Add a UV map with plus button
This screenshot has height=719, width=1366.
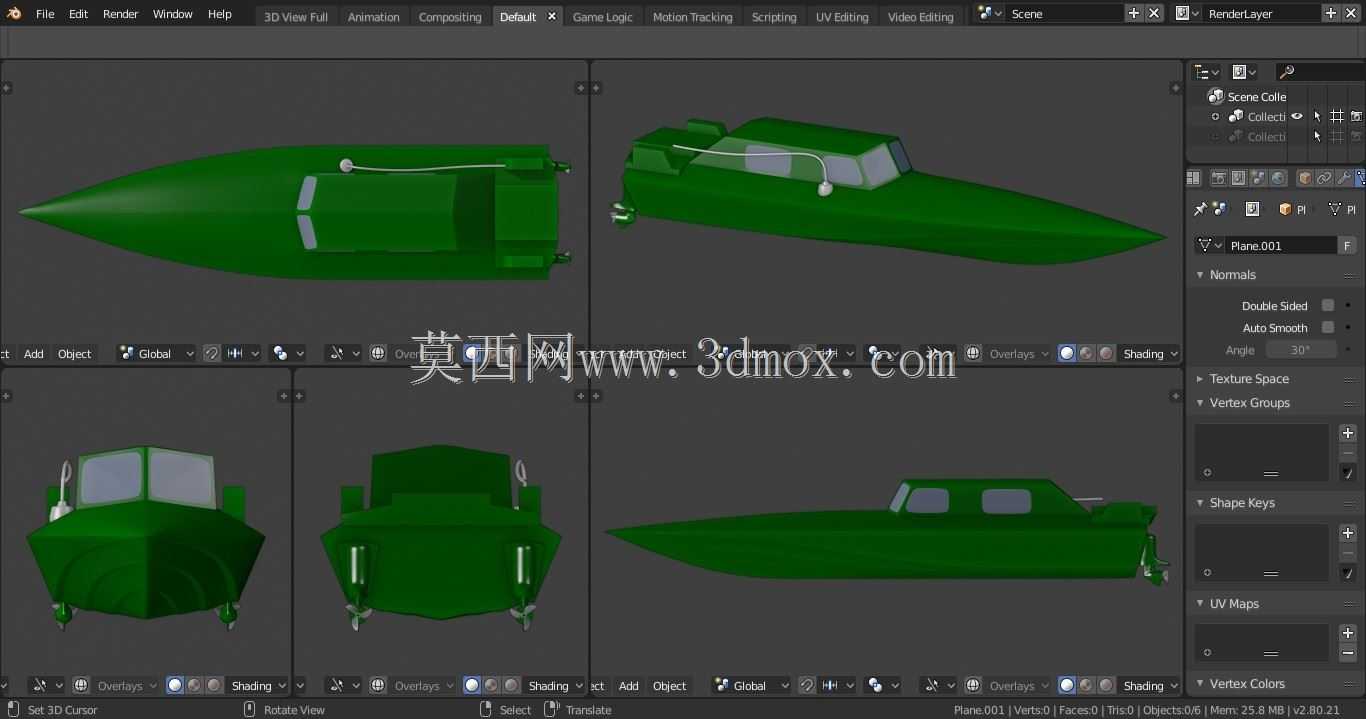(1348, 633)
